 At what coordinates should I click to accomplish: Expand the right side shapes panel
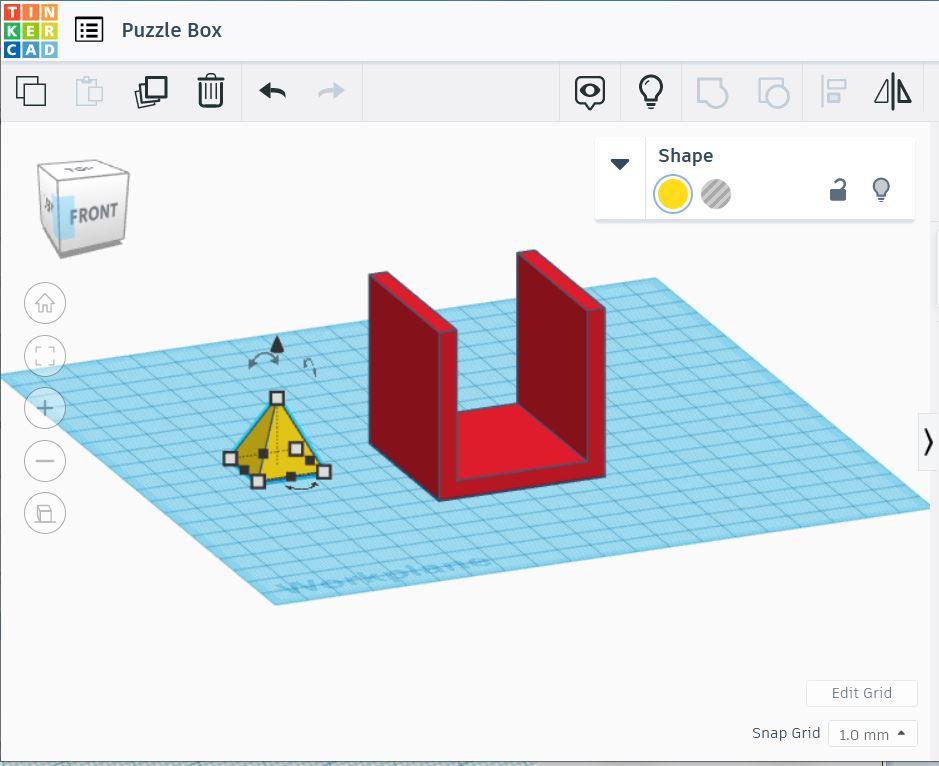pos(928,442)
